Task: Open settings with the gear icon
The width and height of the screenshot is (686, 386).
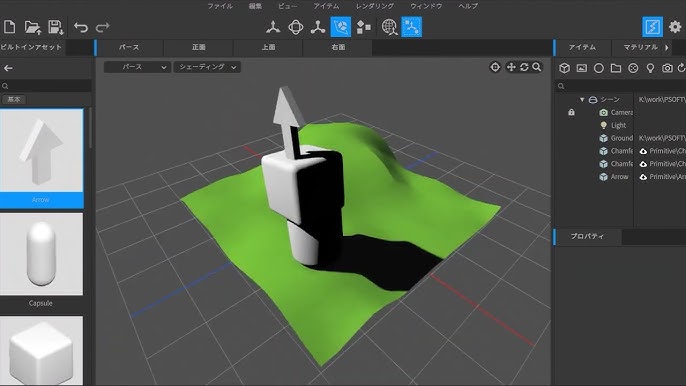Action: pyautogui.click(x=675, y=27)
